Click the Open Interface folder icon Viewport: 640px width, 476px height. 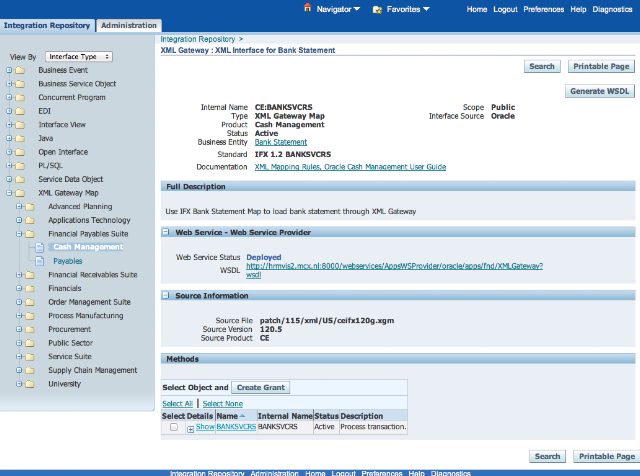[x=20, y=152]
